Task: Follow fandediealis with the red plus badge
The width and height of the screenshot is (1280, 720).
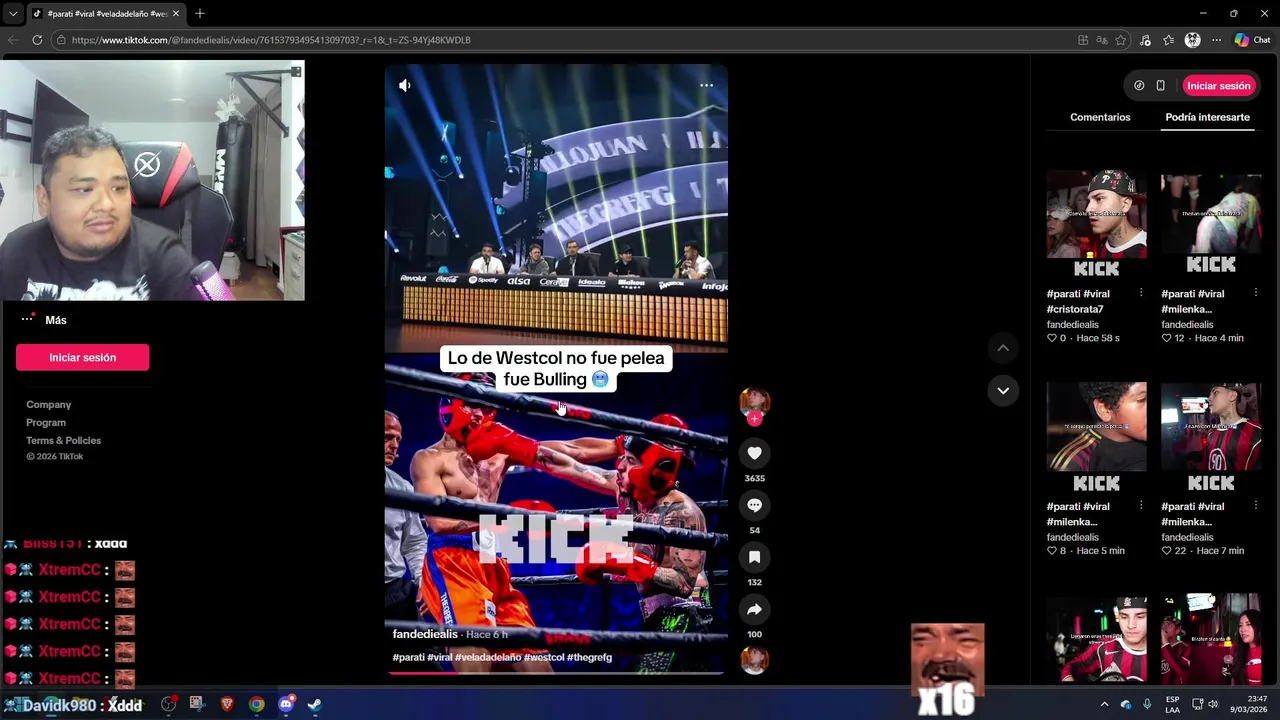Action: click(x=754, y=419)
